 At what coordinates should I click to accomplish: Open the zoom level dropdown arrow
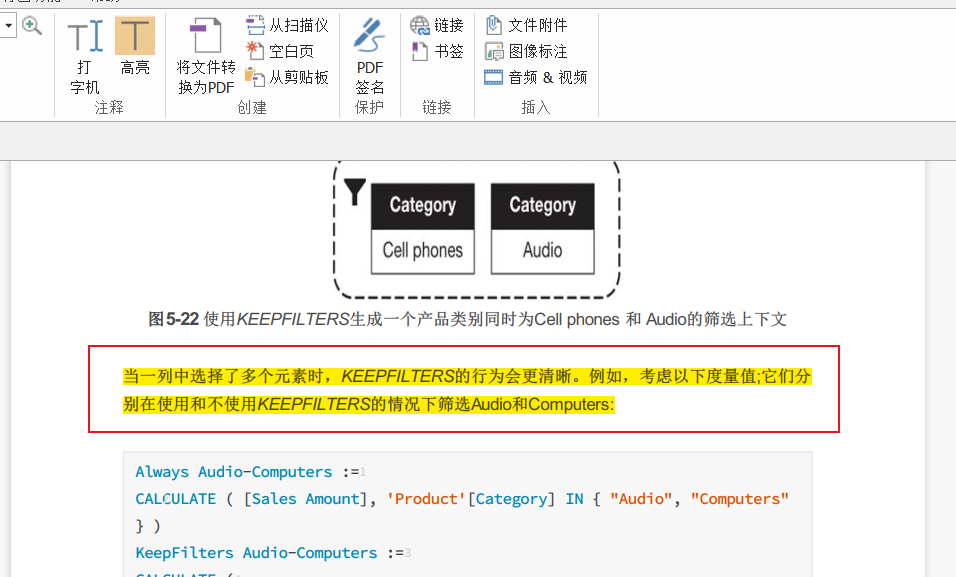pos(9,26)
